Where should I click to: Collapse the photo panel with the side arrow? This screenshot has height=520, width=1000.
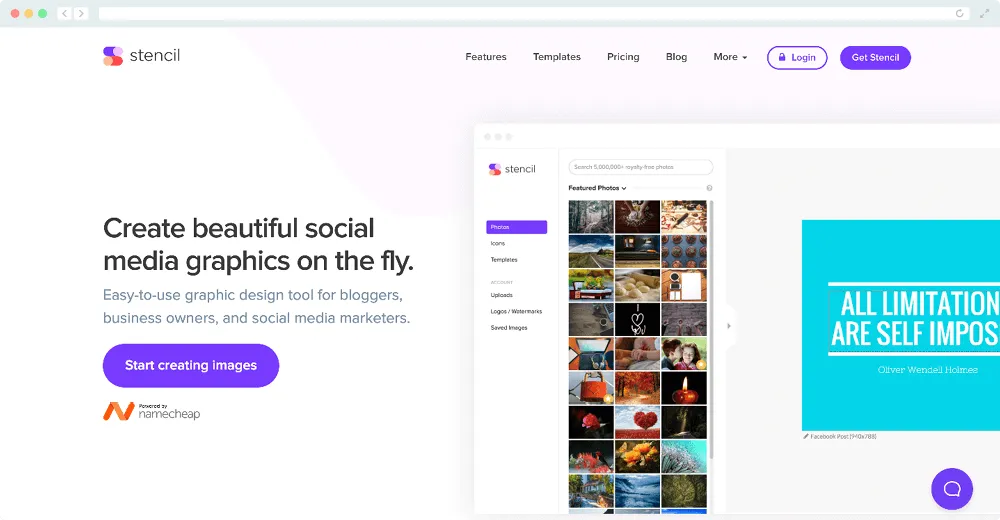pos(729,326)
